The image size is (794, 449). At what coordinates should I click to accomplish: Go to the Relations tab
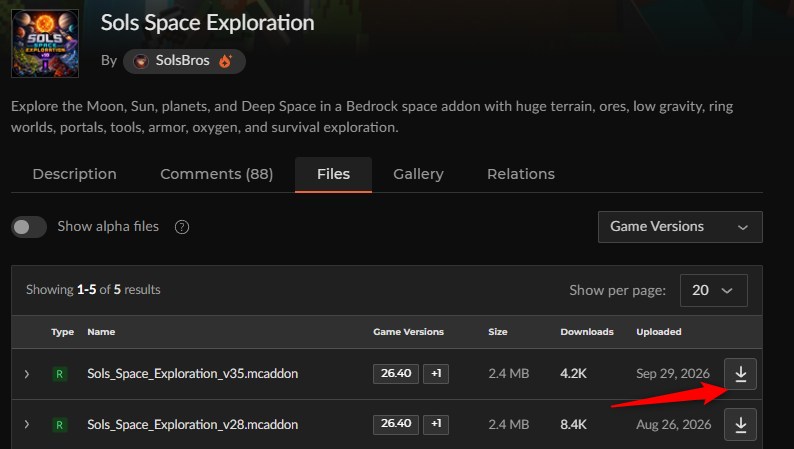tap(521, 174)
